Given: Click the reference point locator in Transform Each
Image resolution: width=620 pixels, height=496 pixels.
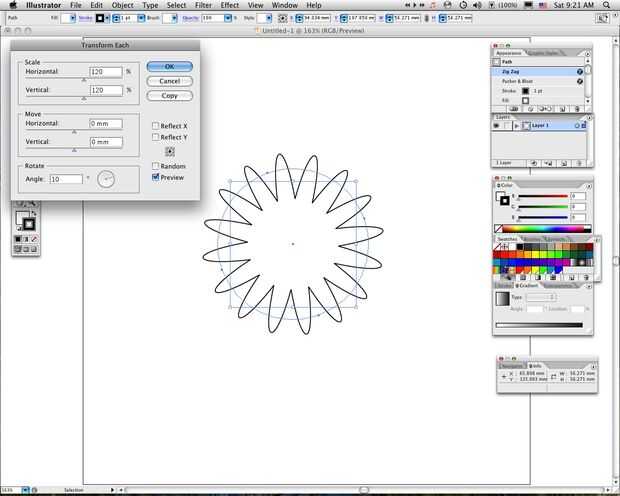Looking at the screenshot, I should coord(170,151).
